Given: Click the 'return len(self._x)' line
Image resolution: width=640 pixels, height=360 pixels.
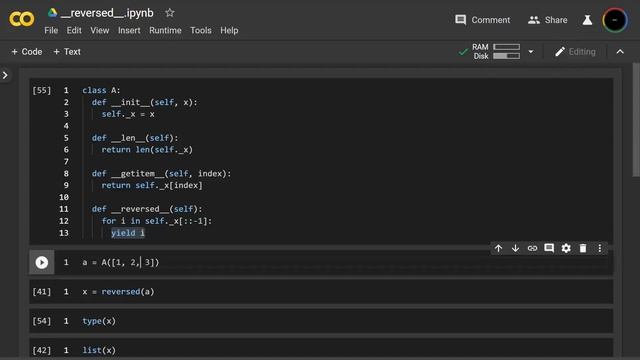Looking at the screenshot, I should [147, 150].
